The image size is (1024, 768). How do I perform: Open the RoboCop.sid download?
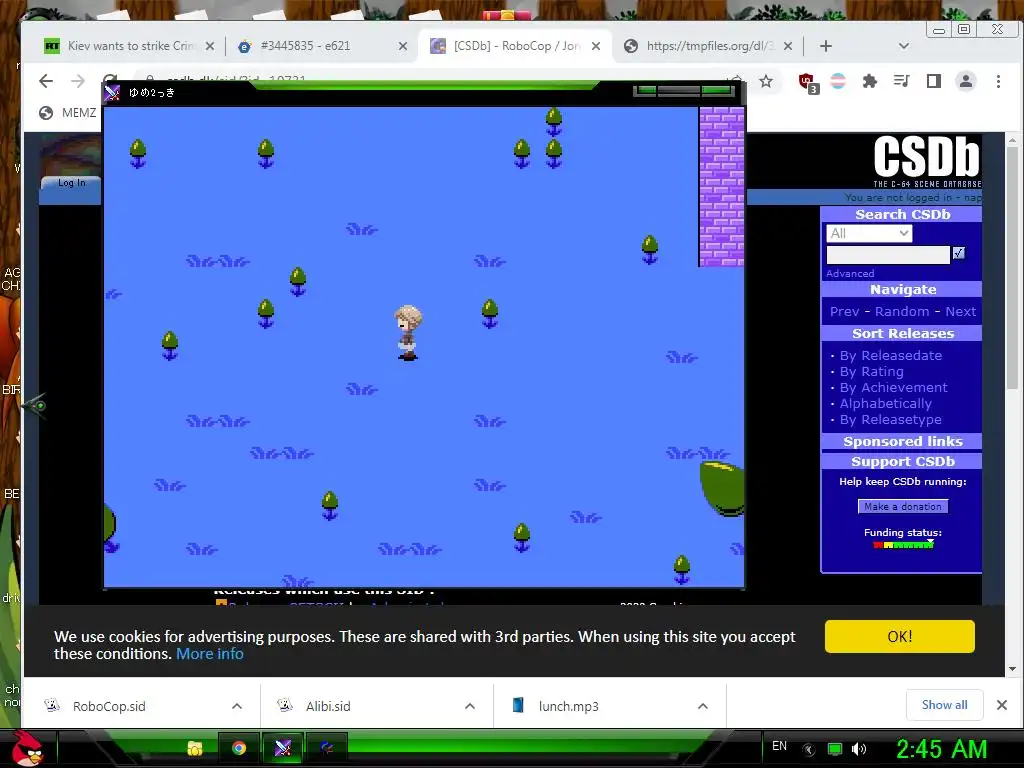point(109,706)
